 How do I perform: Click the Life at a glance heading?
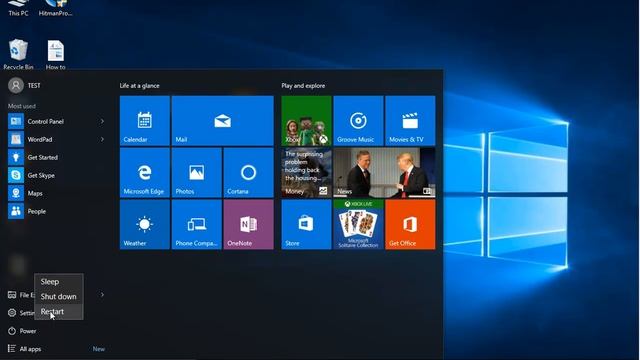[140, 86]
